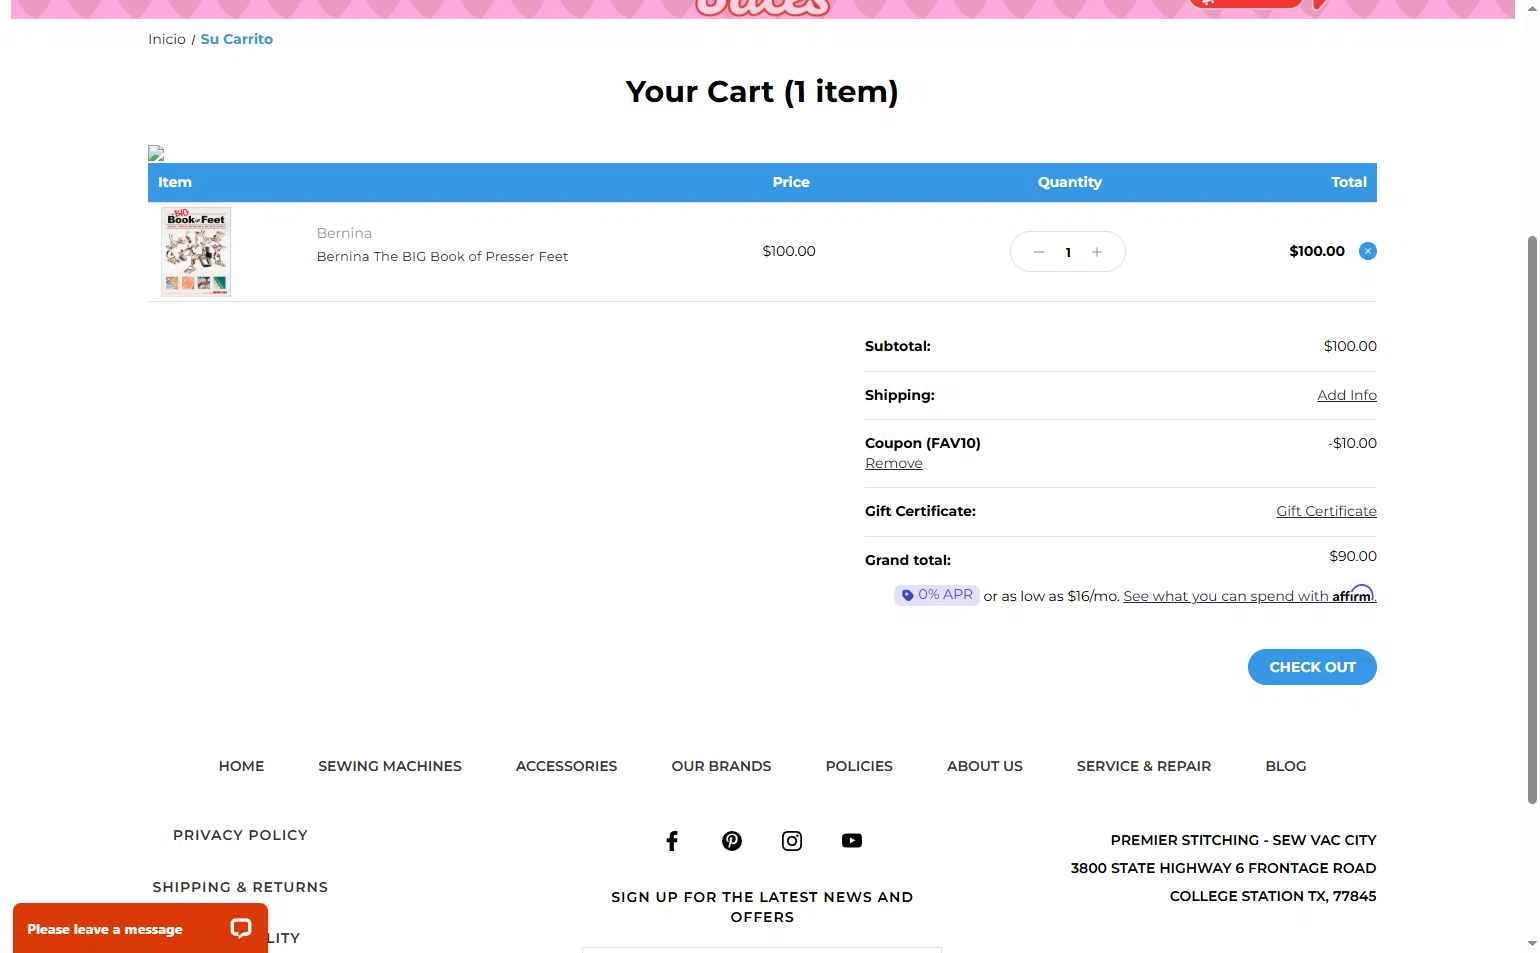Open Sewing Machines menu

(x=390, y=766)
